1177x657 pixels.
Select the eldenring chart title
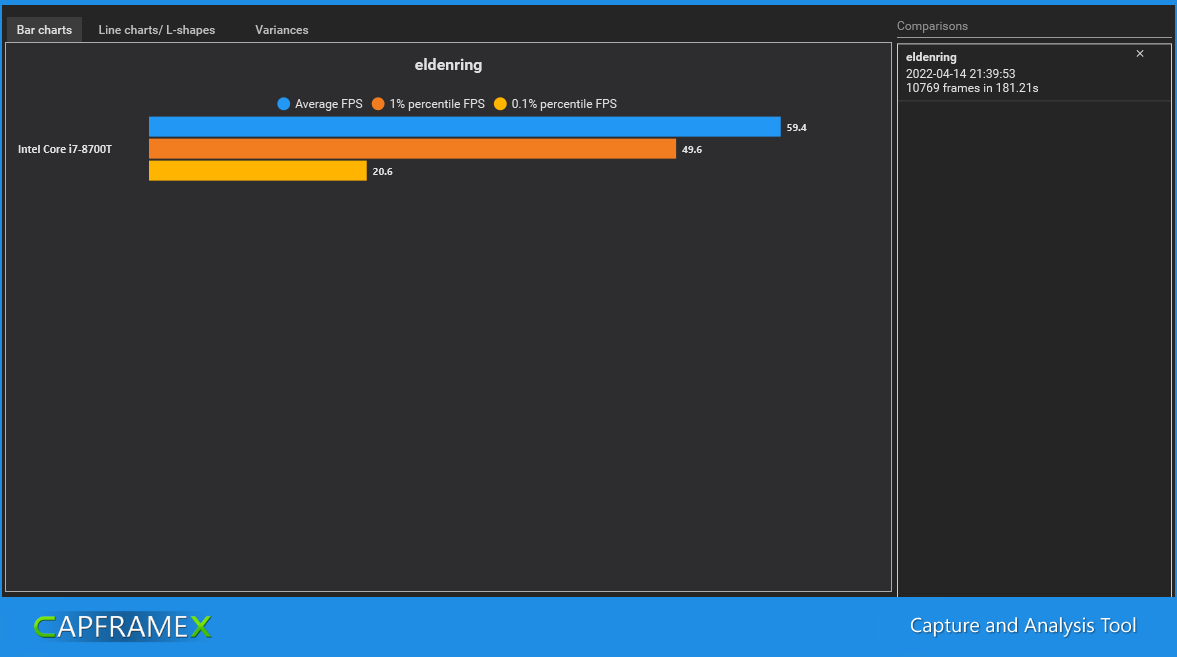[x=448, y=65]
